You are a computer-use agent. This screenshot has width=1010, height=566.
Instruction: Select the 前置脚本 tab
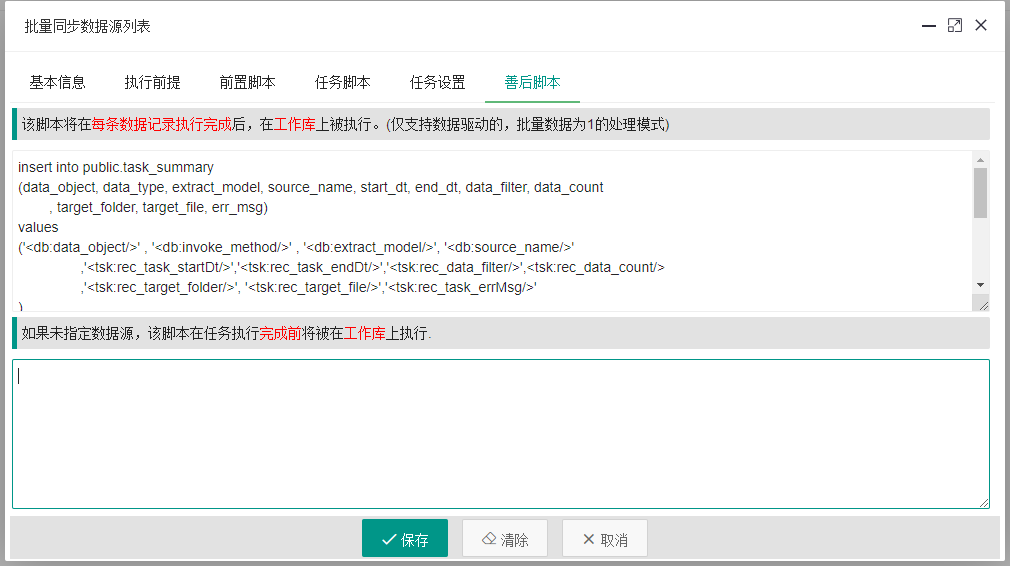247,82
